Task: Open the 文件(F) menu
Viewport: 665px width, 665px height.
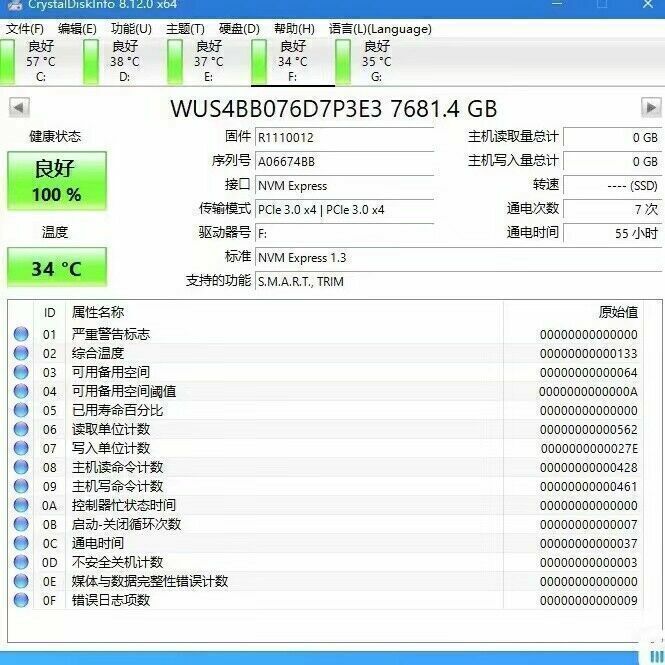Action: click(x=25, y=29)
